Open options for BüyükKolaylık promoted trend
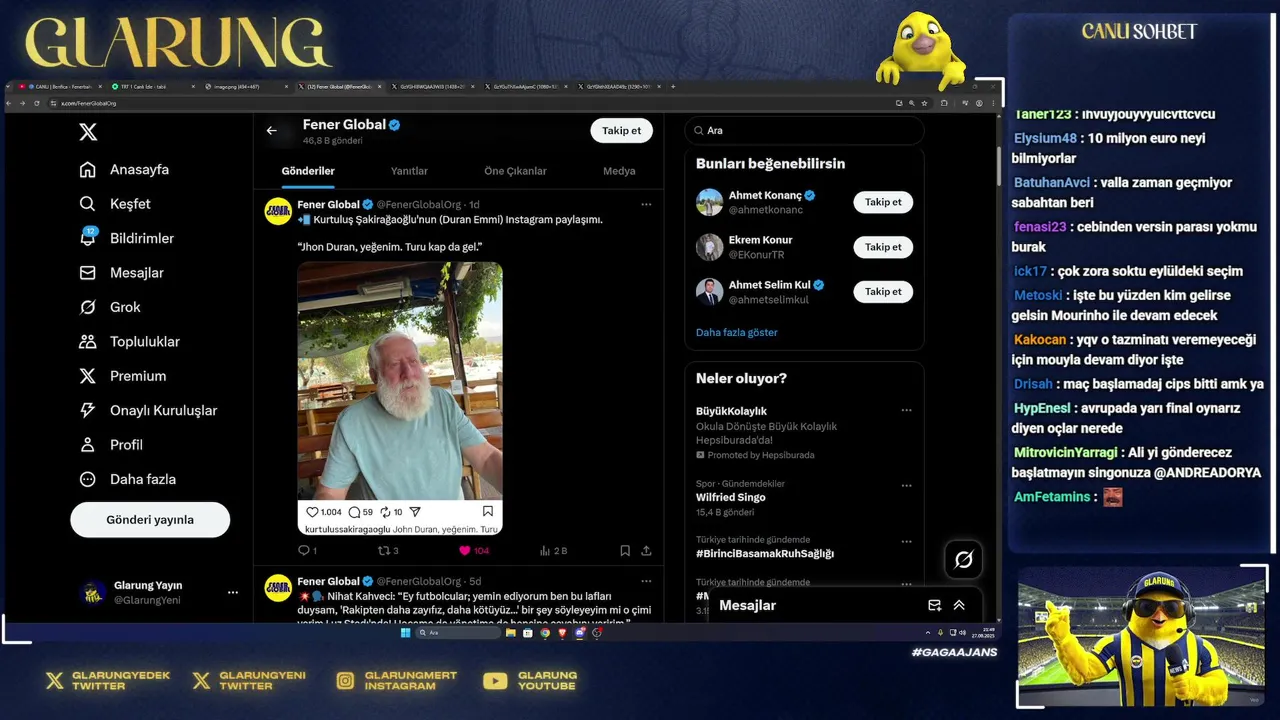The height and width of the screenshot is (720, 1280). [x=906, y=411]
